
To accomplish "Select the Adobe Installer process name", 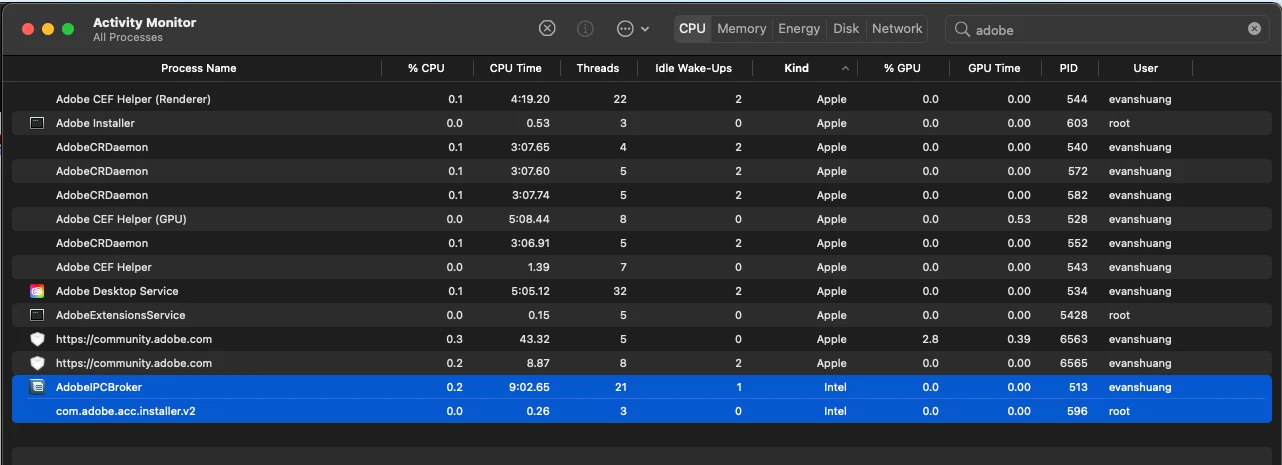I will coord(95,123).
